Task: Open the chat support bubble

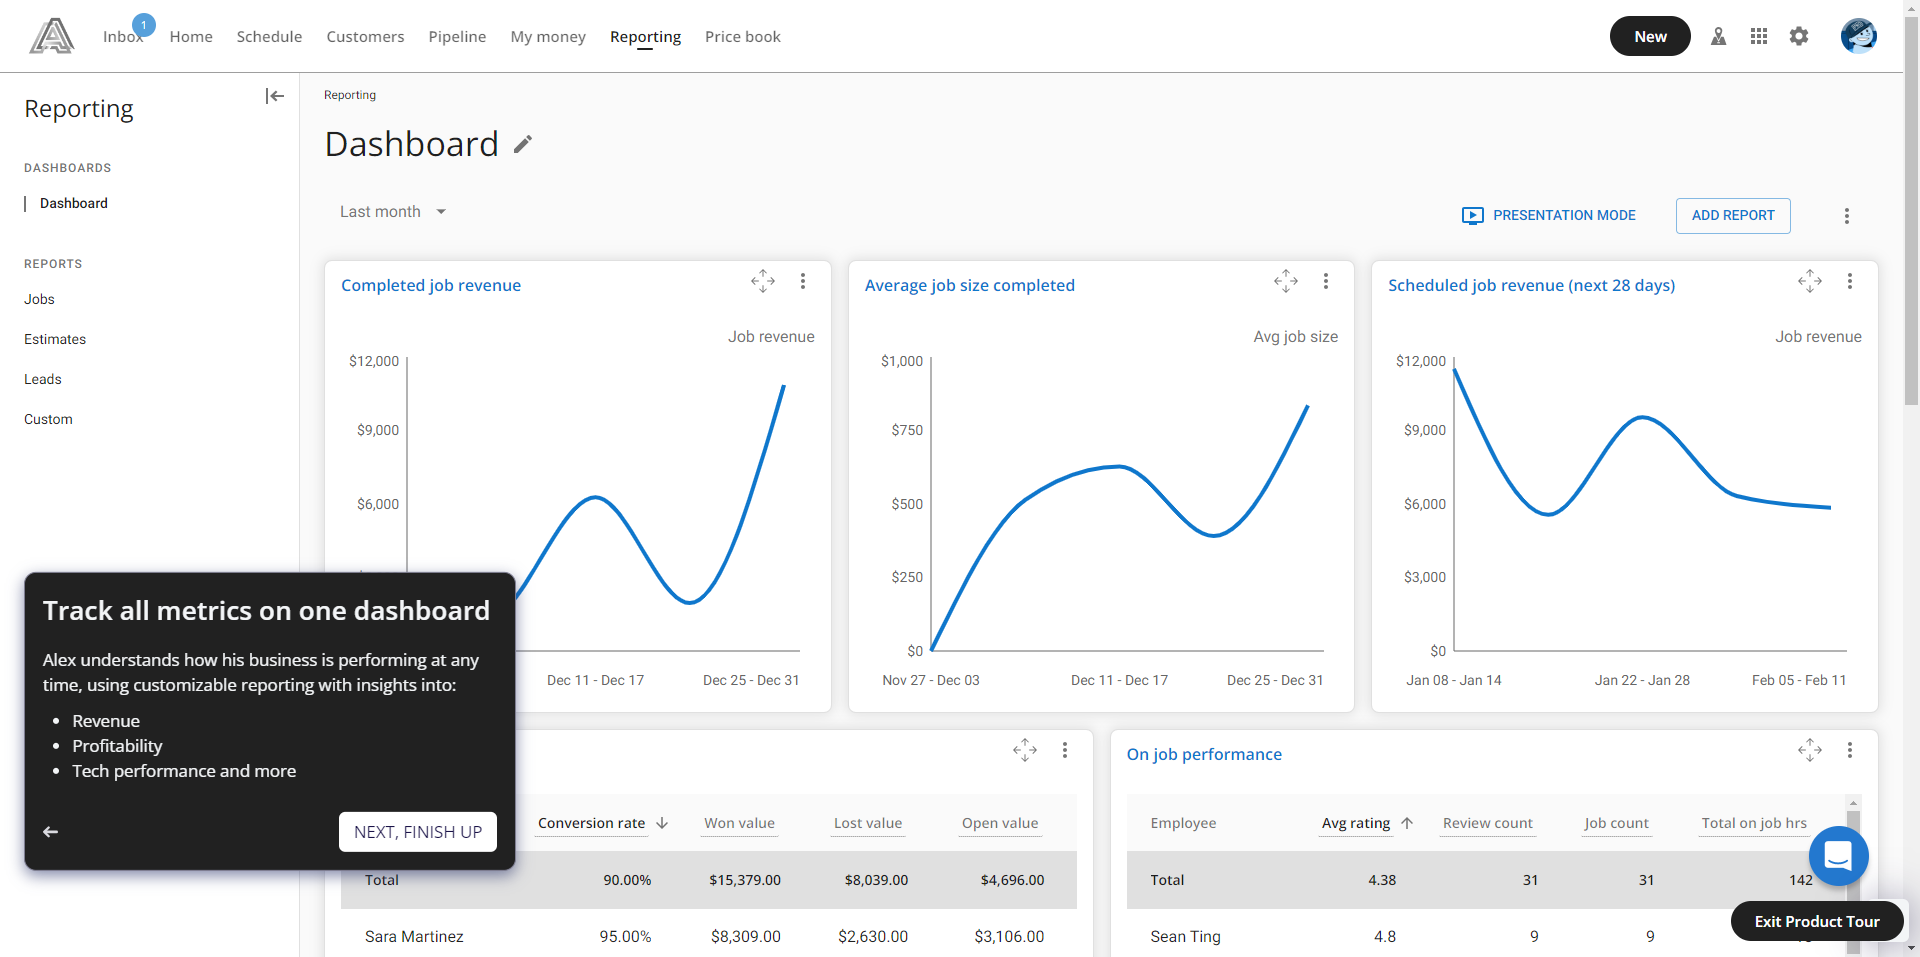Action: pos(1839,856)
